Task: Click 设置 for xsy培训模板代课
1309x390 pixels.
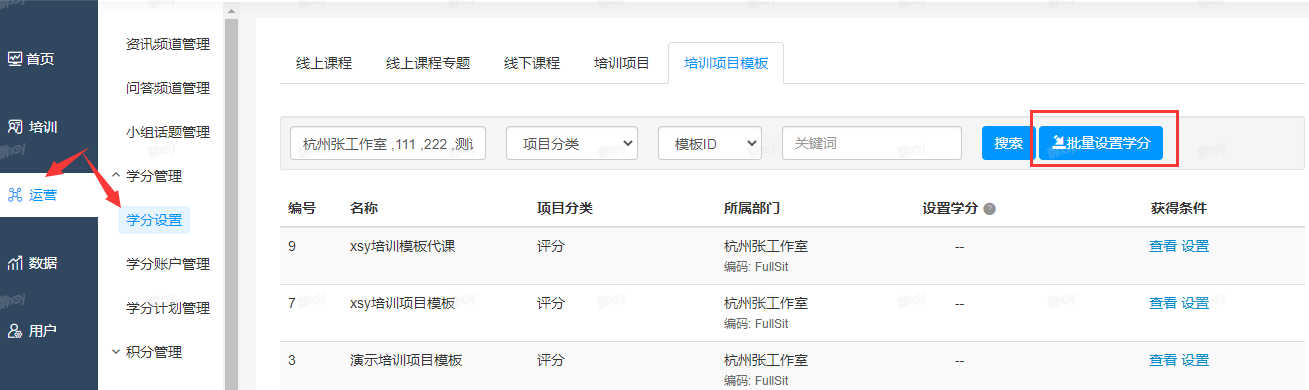Action: click(x=1195, y=246)
